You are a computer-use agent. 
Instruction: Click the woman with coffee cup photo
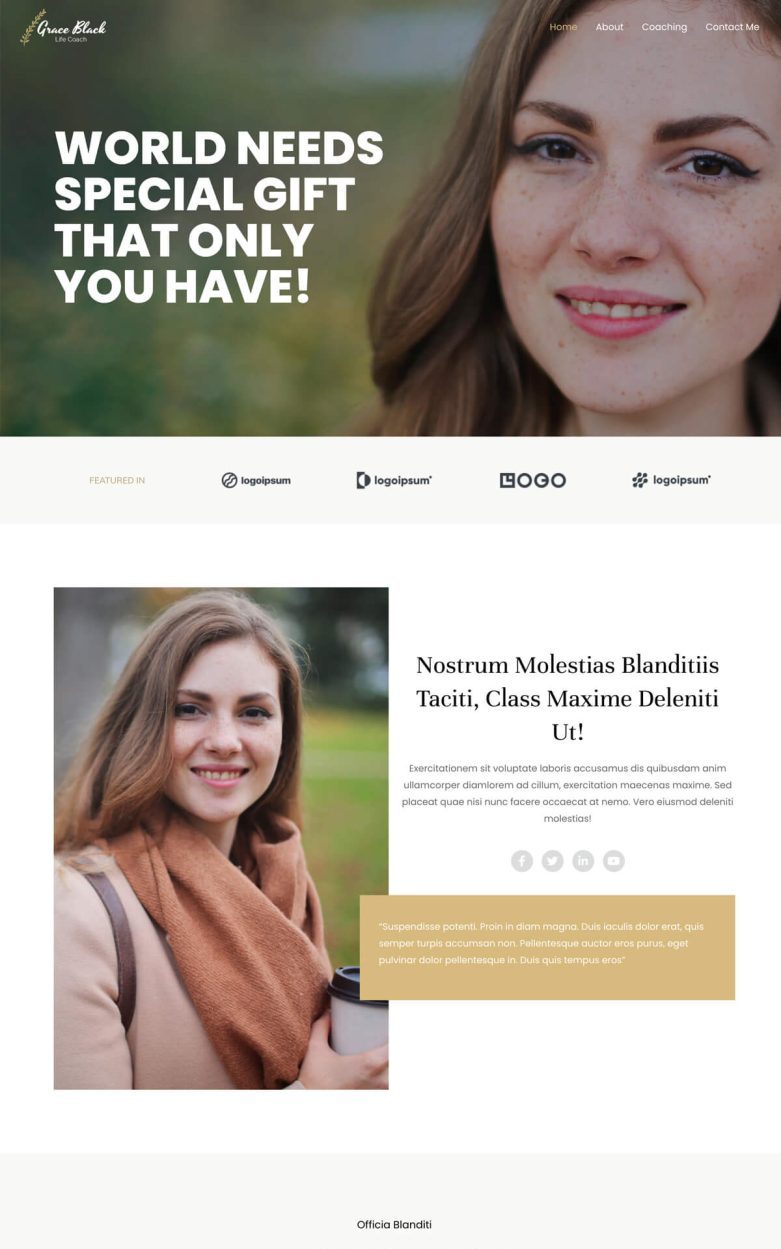coord(221,838)
